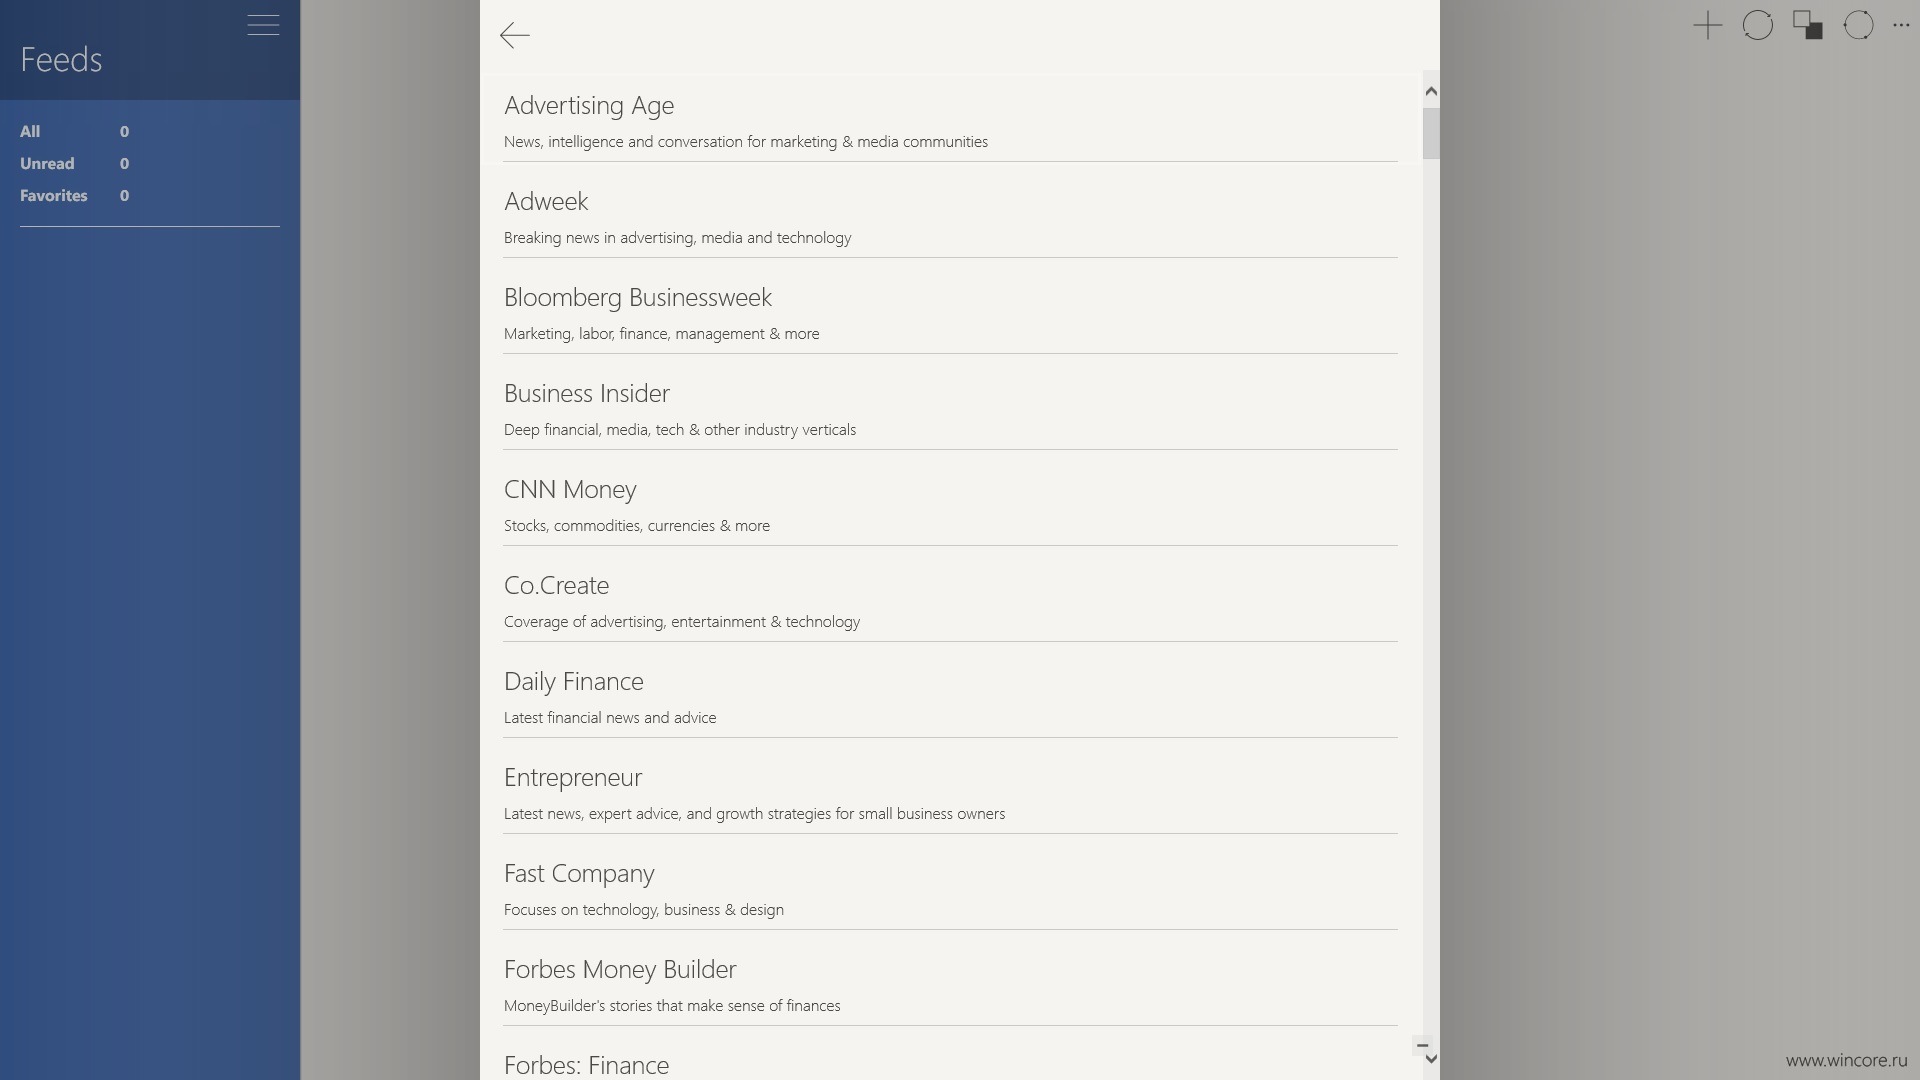Screen dimensions: 1920x1080
Task: Click the plus icon to add feed
Action: coord(1708,25)
